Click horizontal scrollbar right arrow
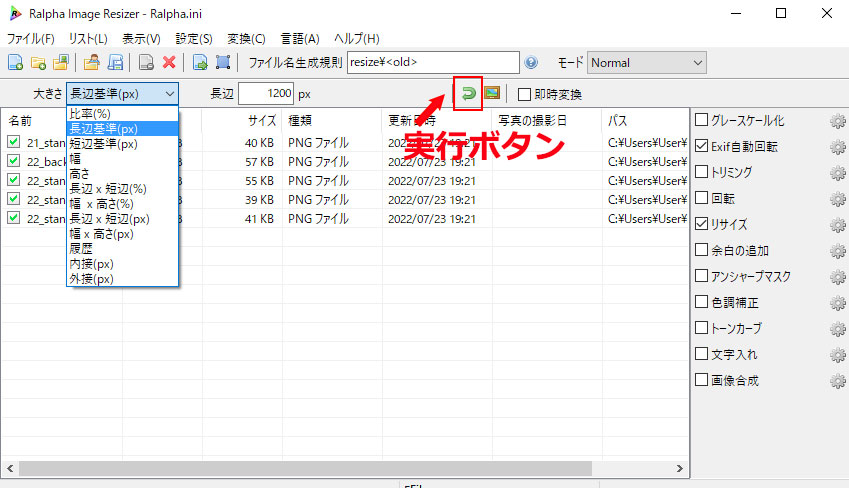 [x=680, y=469]
